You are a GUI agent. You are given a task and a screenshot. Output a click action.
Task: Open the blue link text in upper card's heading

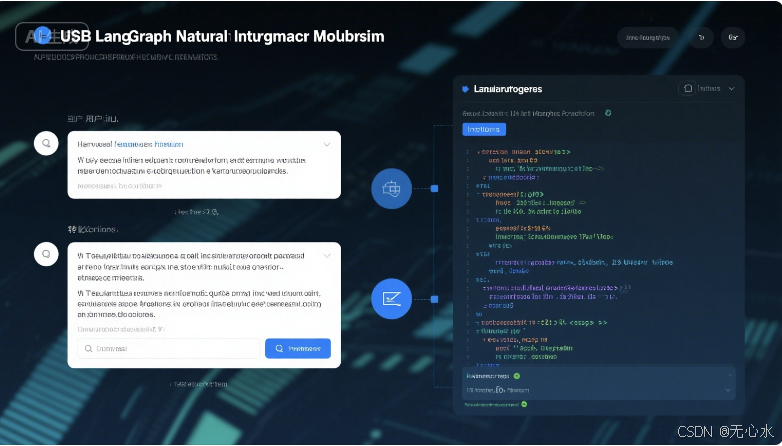(149, 144)
